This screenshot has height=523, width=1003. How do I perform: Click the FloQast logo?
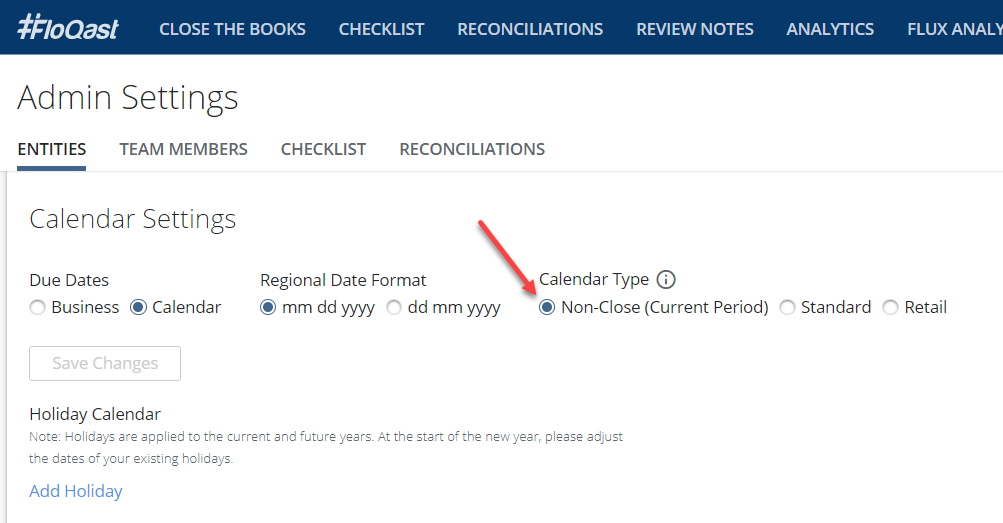(x=68, y=27)
